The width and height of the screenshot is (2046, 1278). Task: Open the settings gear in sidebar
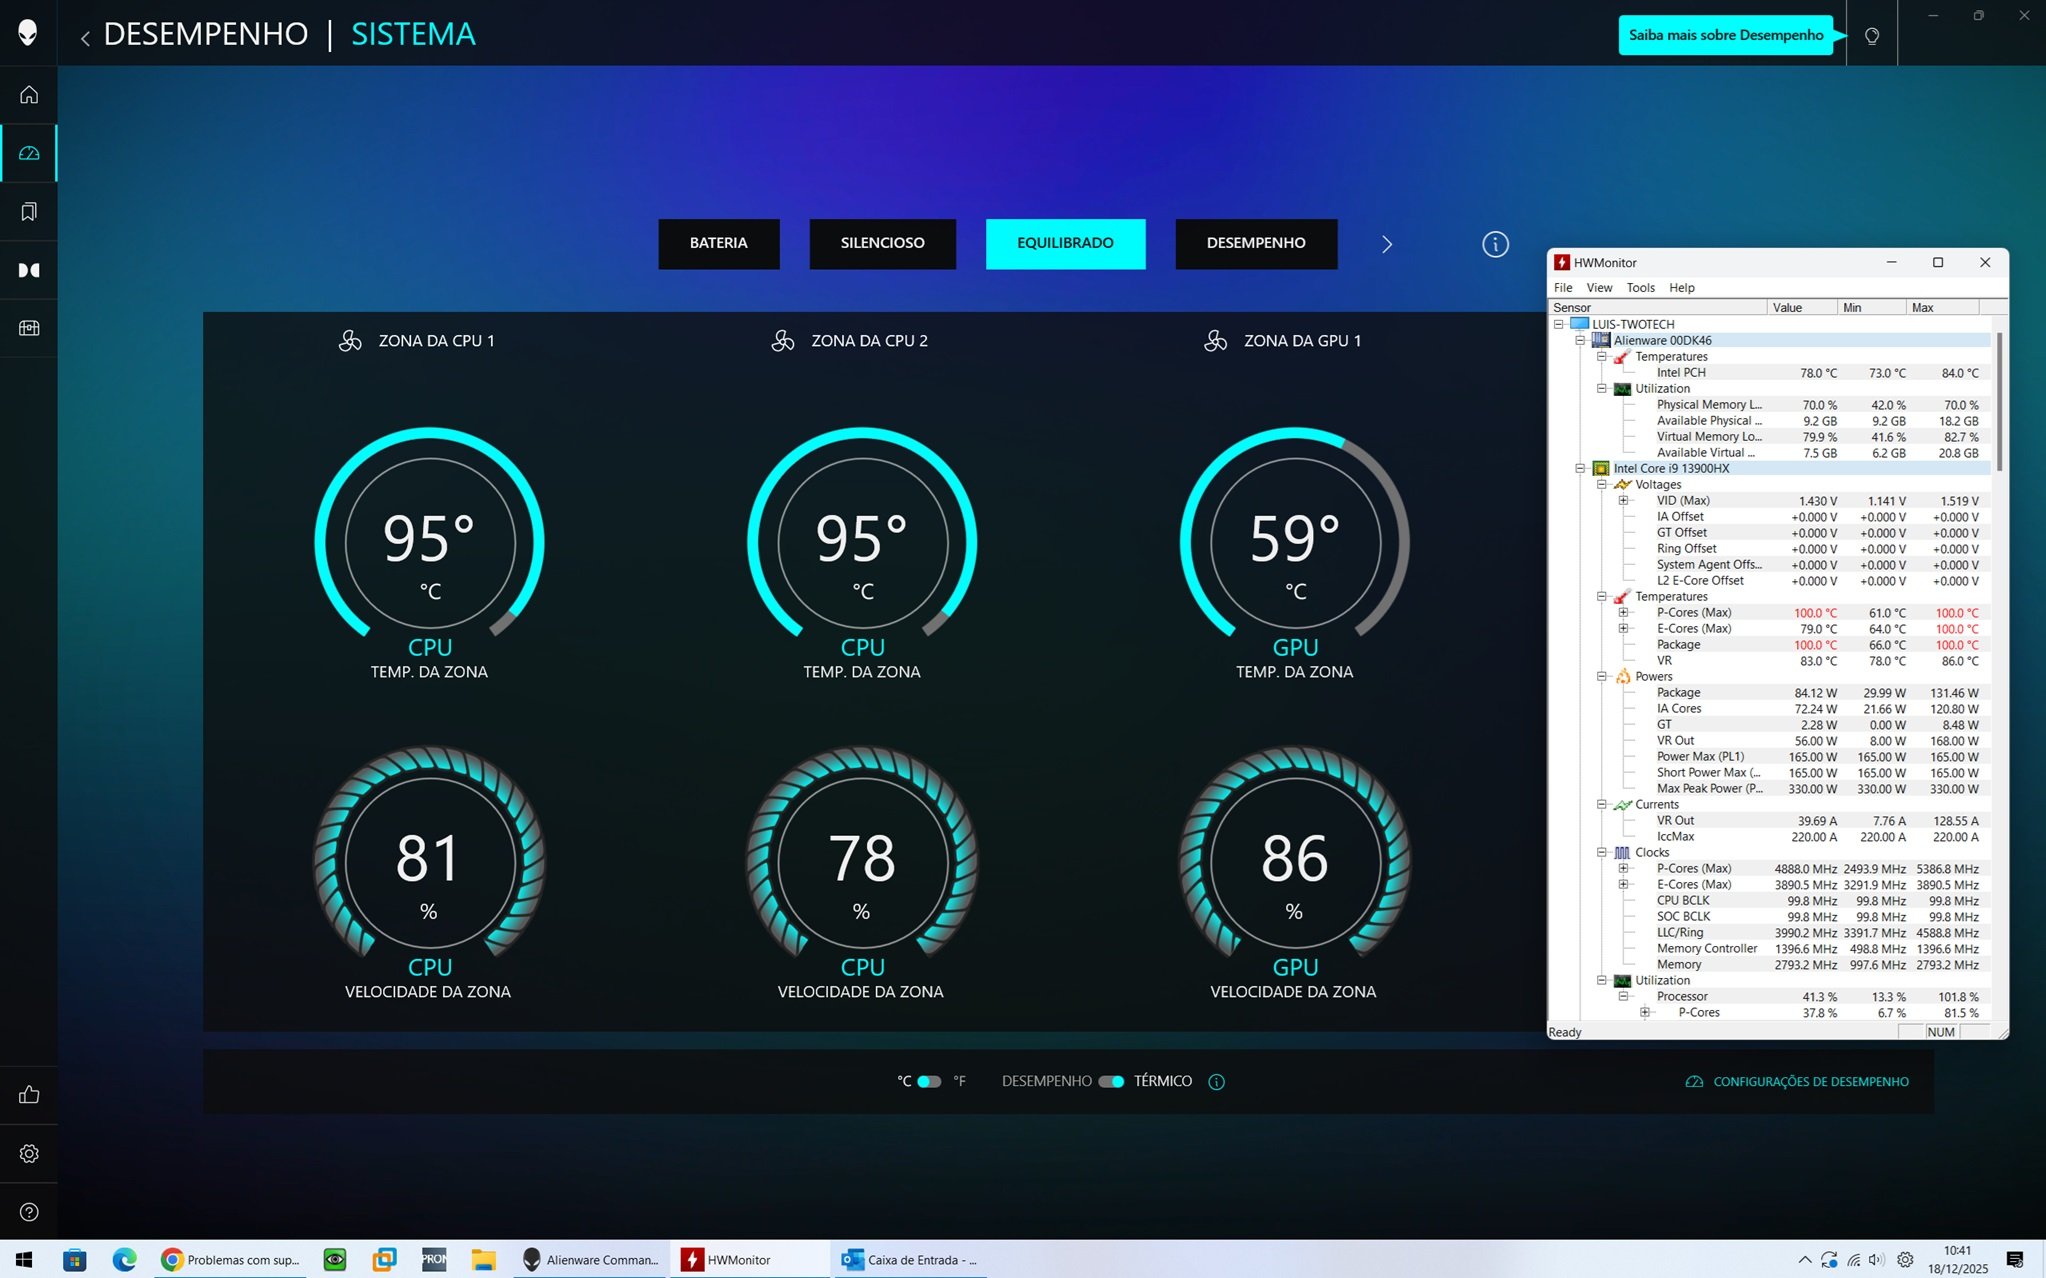(x=29, y=1154)
